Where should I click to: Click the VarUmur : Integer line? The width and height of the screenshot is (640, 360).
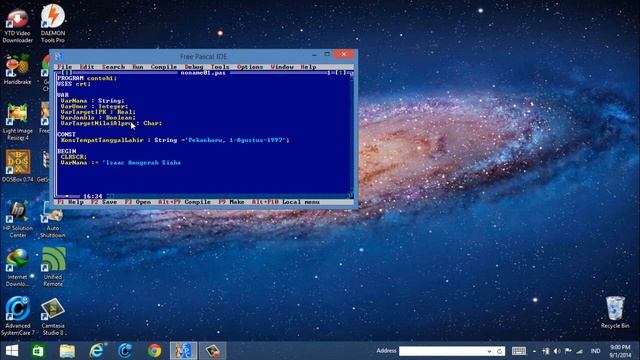(94, 106)
